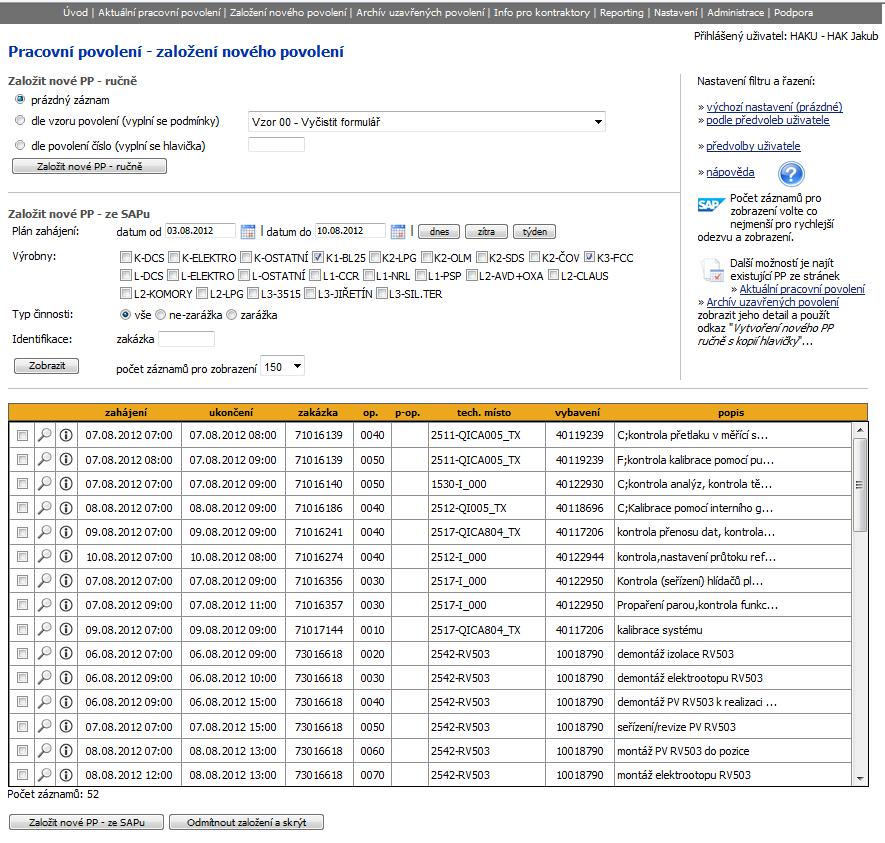This screenshot has height=843, width=885.
Task: Click table scrollbar down arrow
Action: coord(860,779)
